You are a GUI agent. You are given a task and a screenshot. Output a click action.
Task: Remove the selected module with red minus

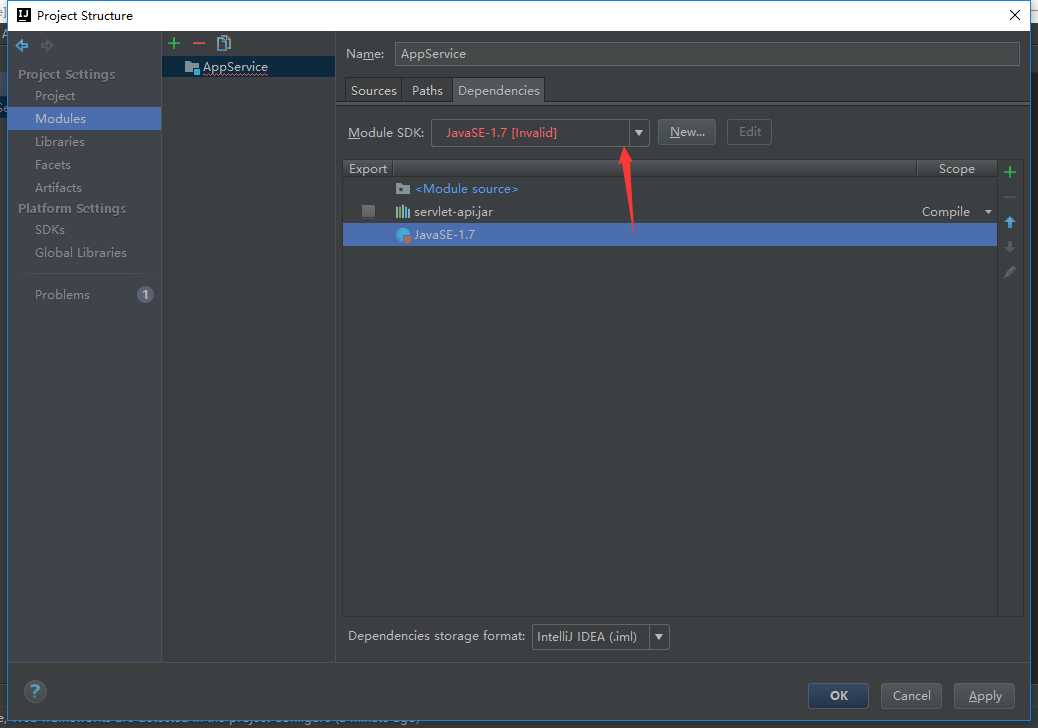[x=199, y=44]
